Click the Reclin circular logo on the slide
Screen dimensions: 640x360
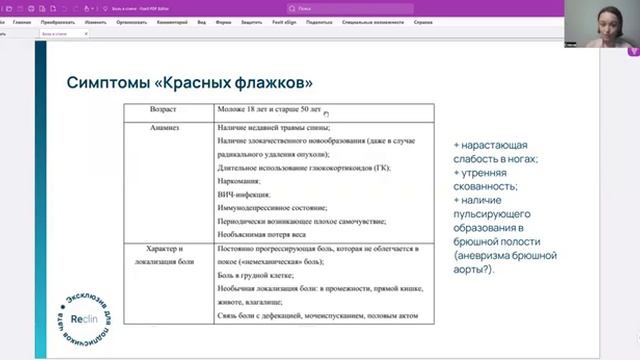pos(84,319)
